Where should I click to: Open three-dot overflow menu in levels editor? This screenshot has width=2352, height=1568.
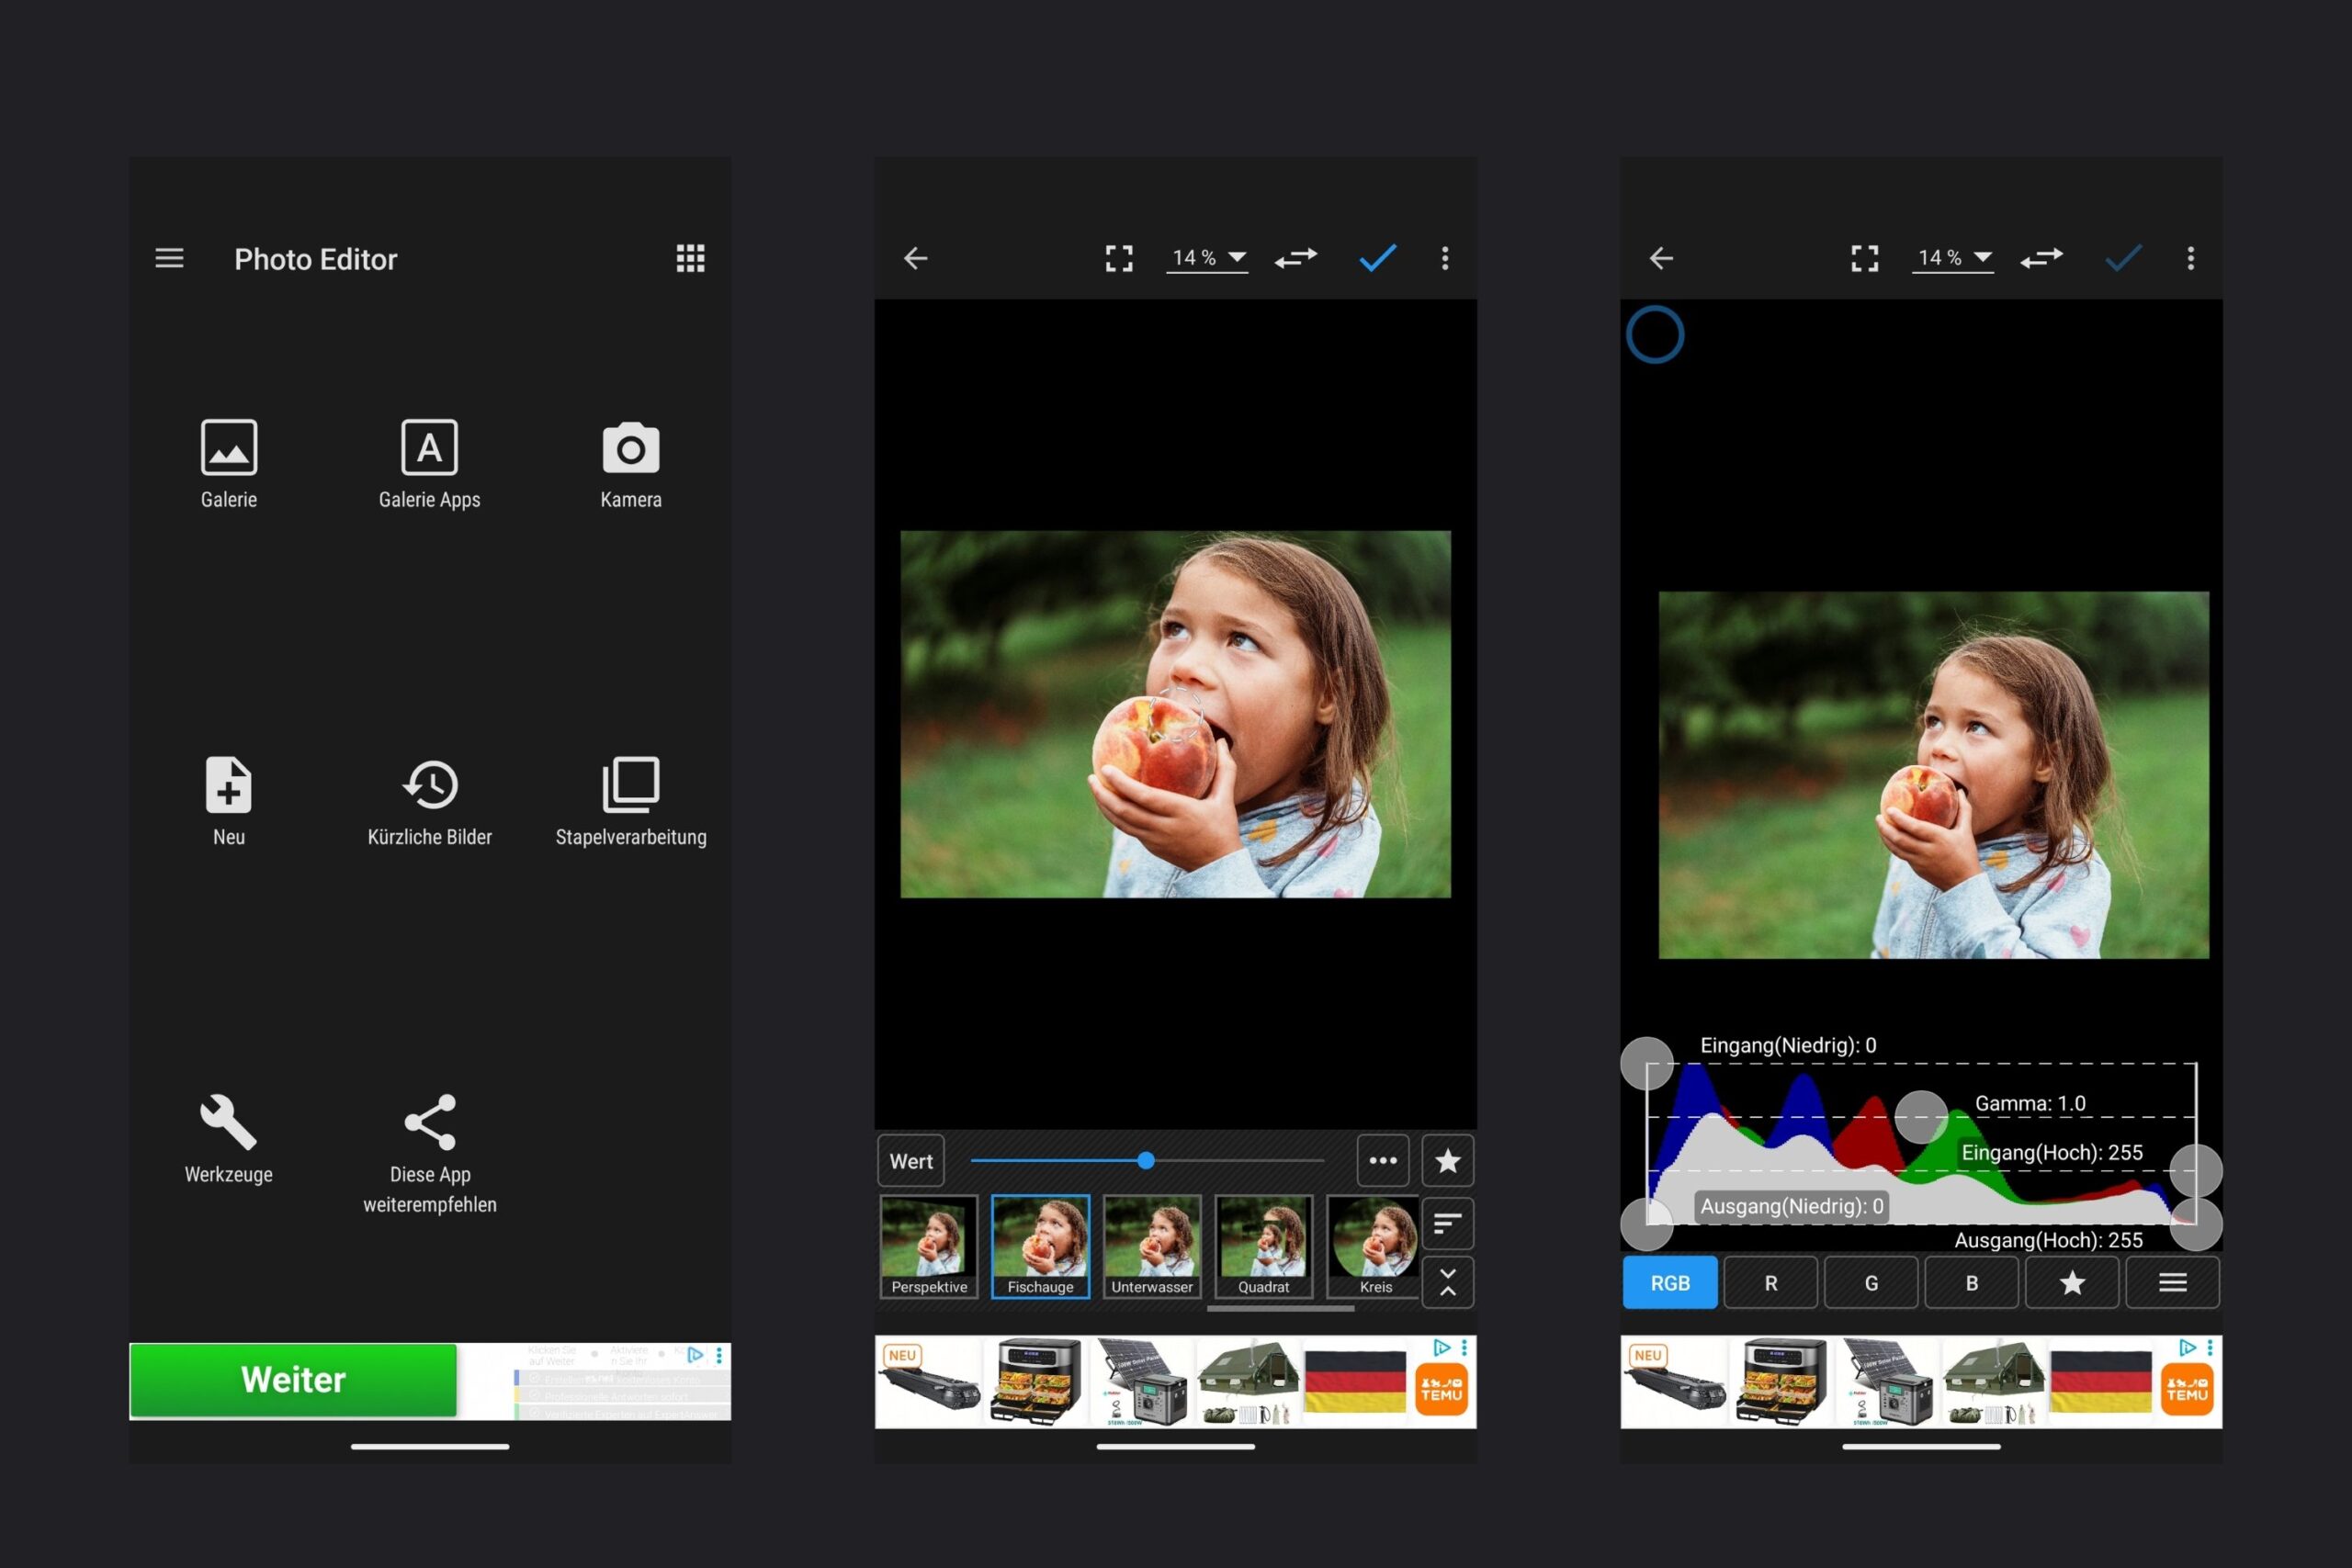coord(2190,259)
